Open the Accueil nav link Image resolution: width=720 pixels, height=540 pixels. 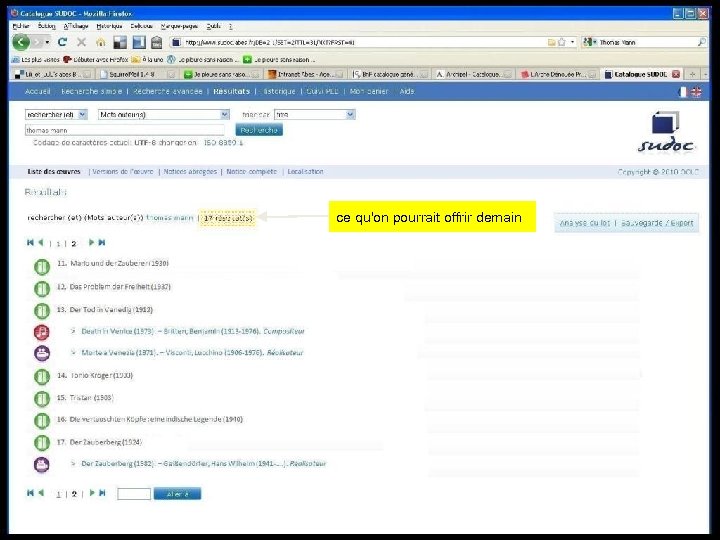pos(38,91)
